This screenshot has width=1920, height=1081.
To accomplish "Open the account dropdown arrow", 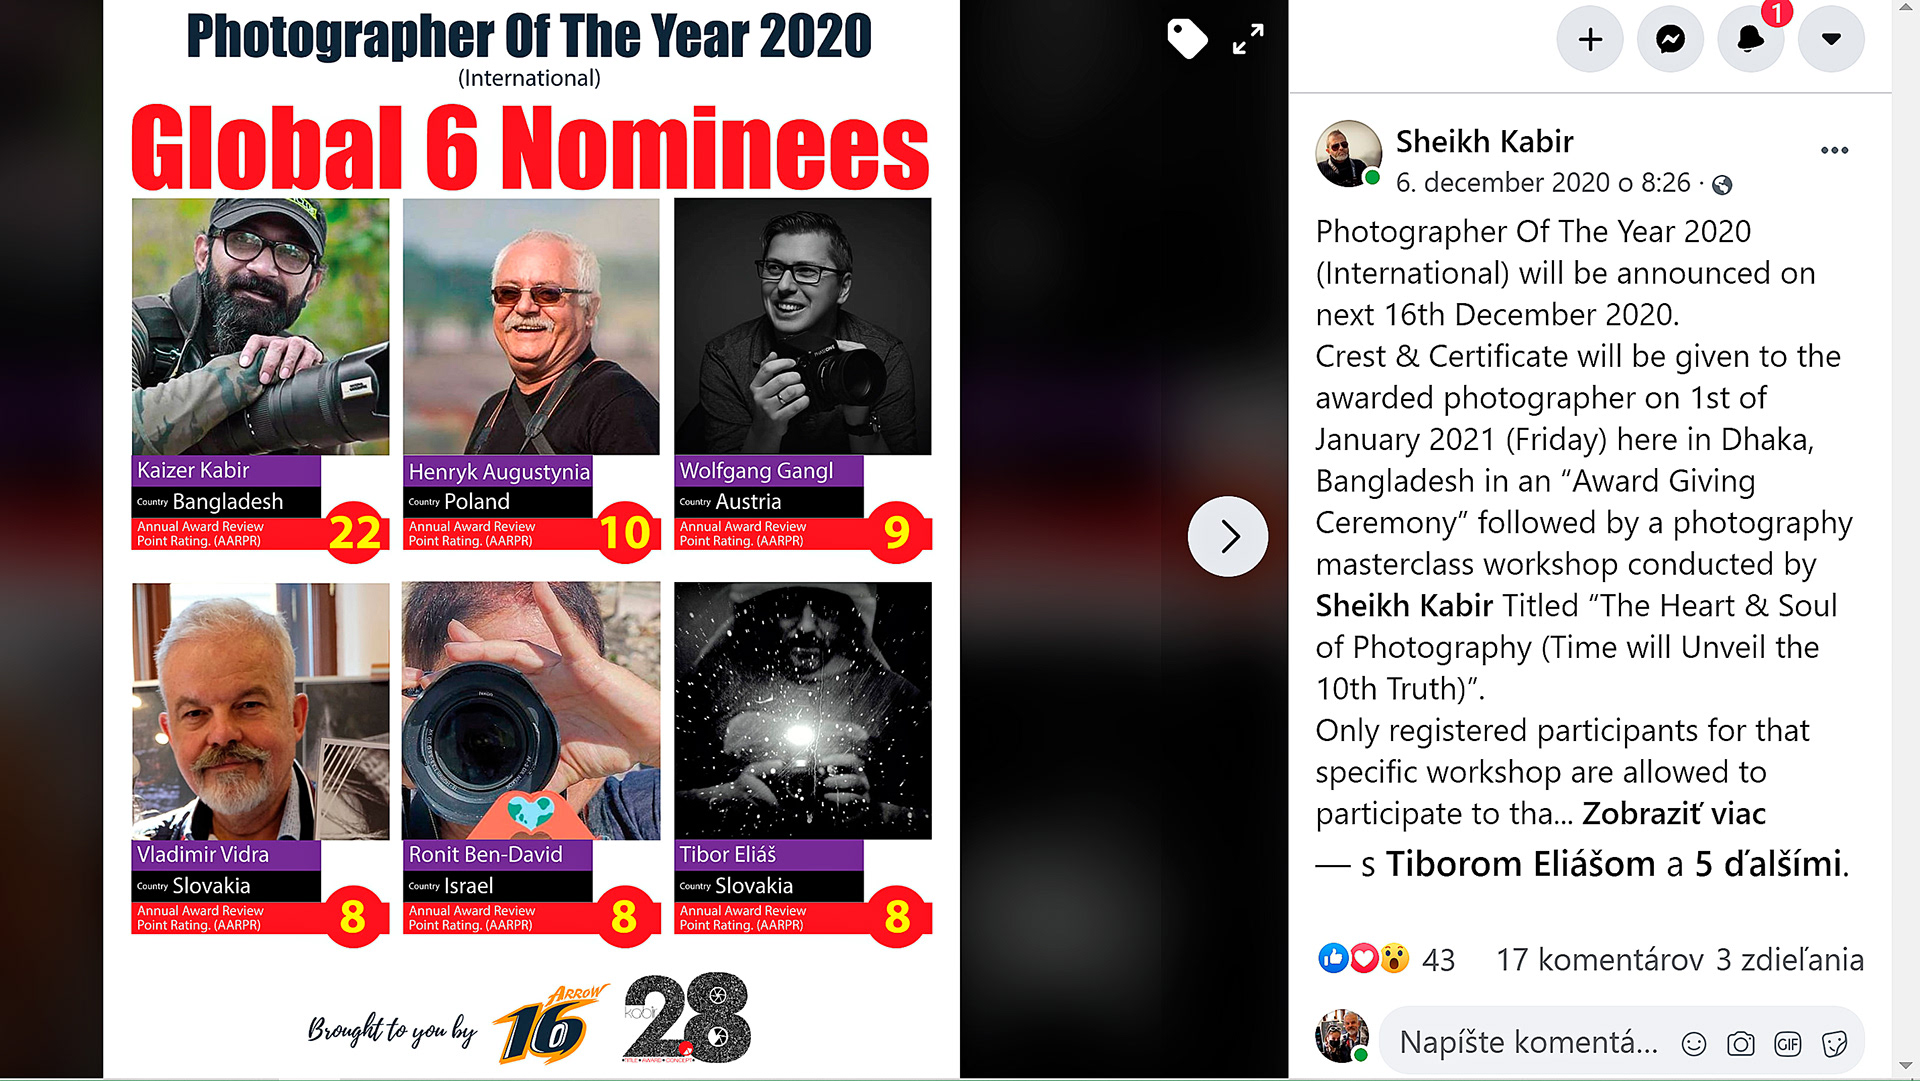I will pos(1831,40).
